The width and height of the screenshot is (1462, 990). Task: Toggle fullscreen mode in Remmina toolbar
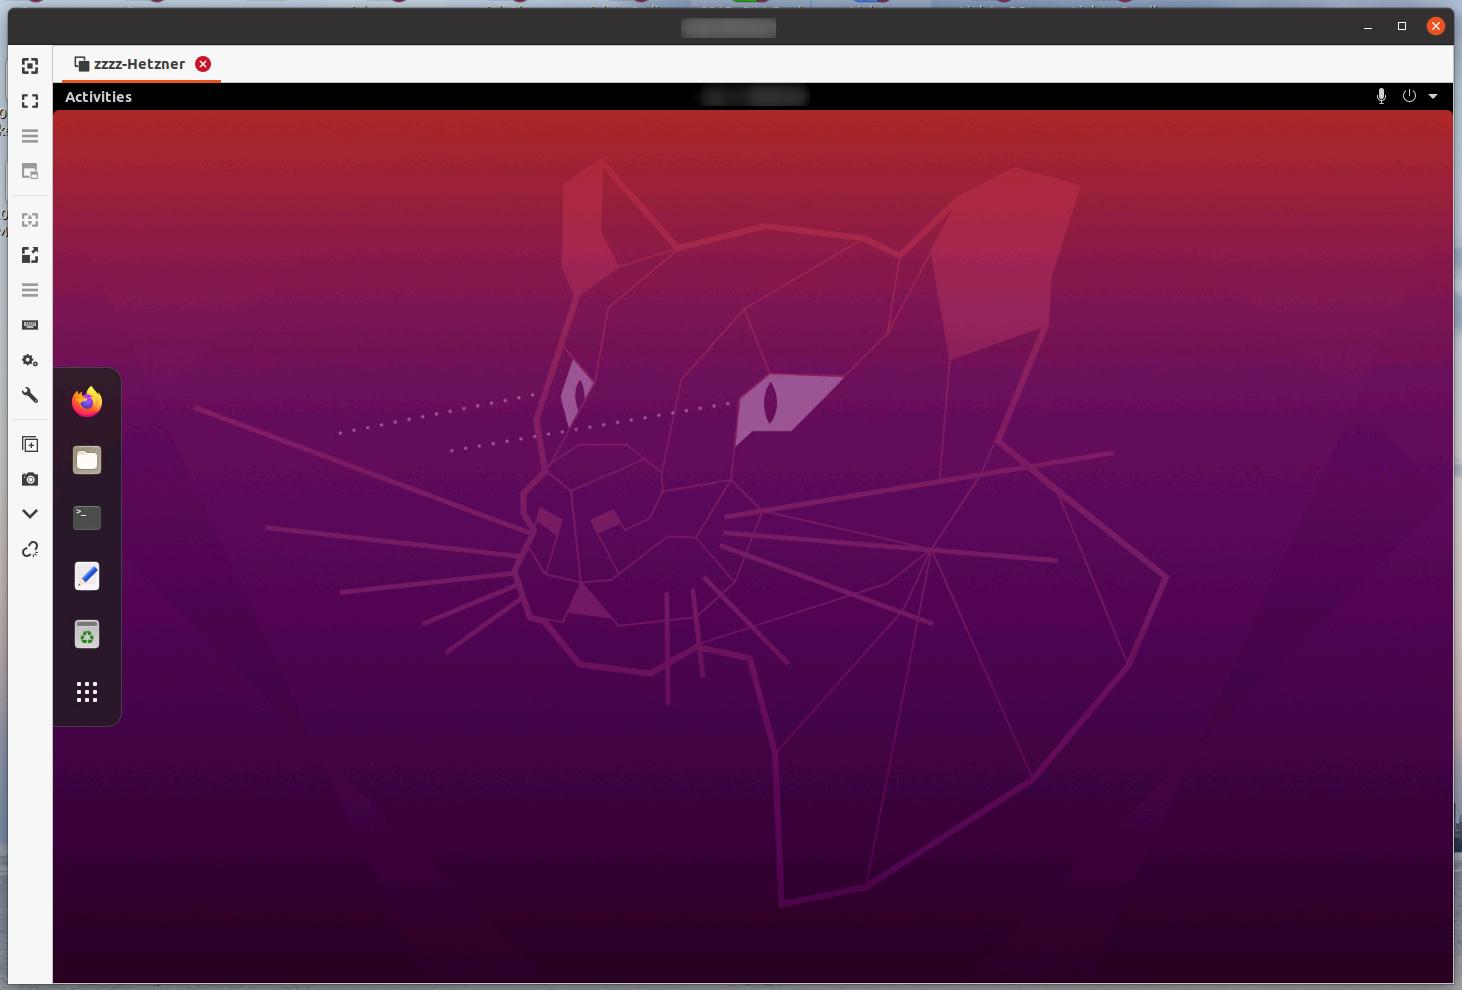[x=30, y=101]
